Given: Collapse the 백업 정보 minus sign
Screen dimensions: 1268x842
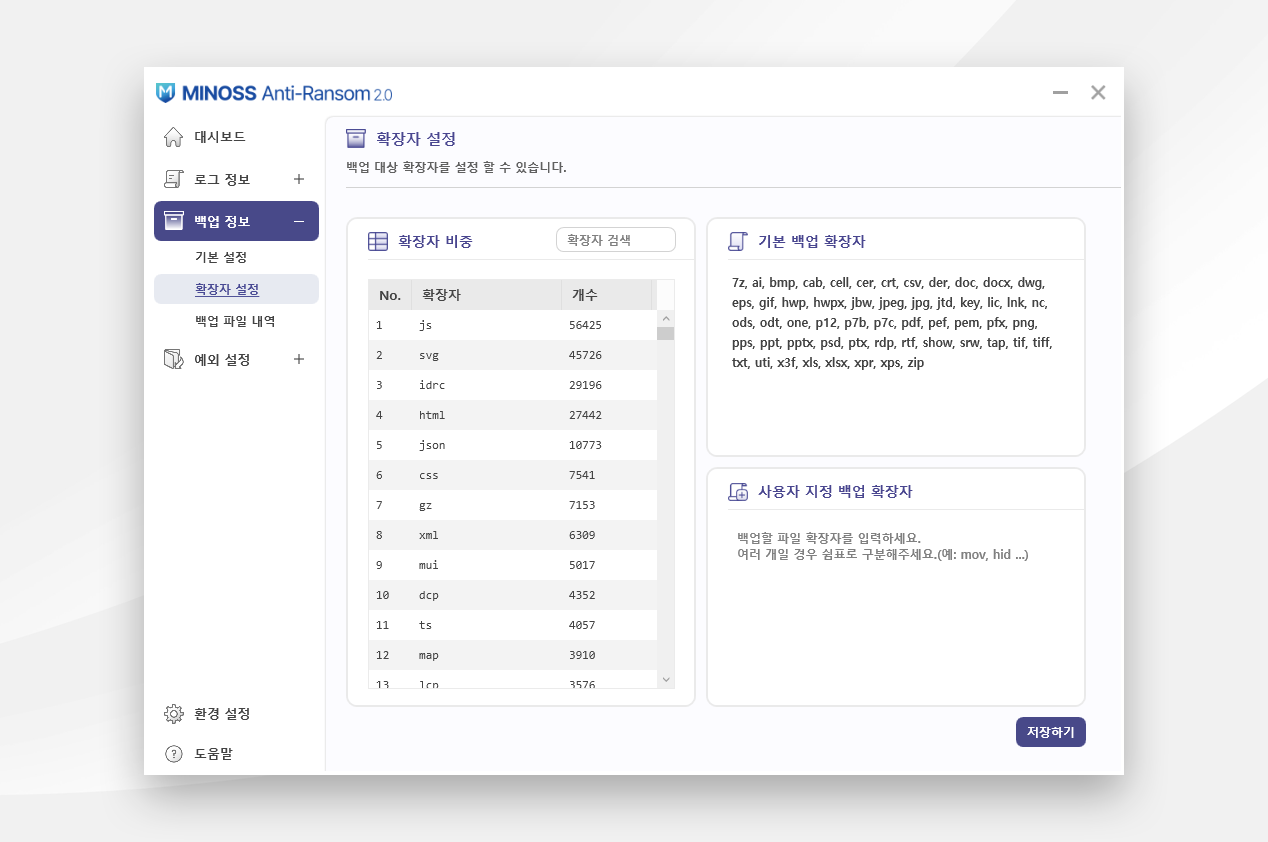Looking at the screenshot, I should tap(299, 221).
